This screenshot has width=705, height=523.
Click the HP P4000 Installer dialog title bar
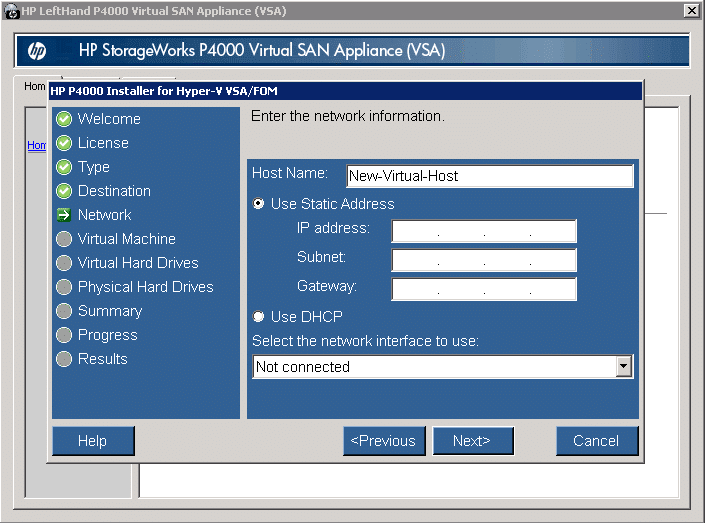(x=345, y=91)
